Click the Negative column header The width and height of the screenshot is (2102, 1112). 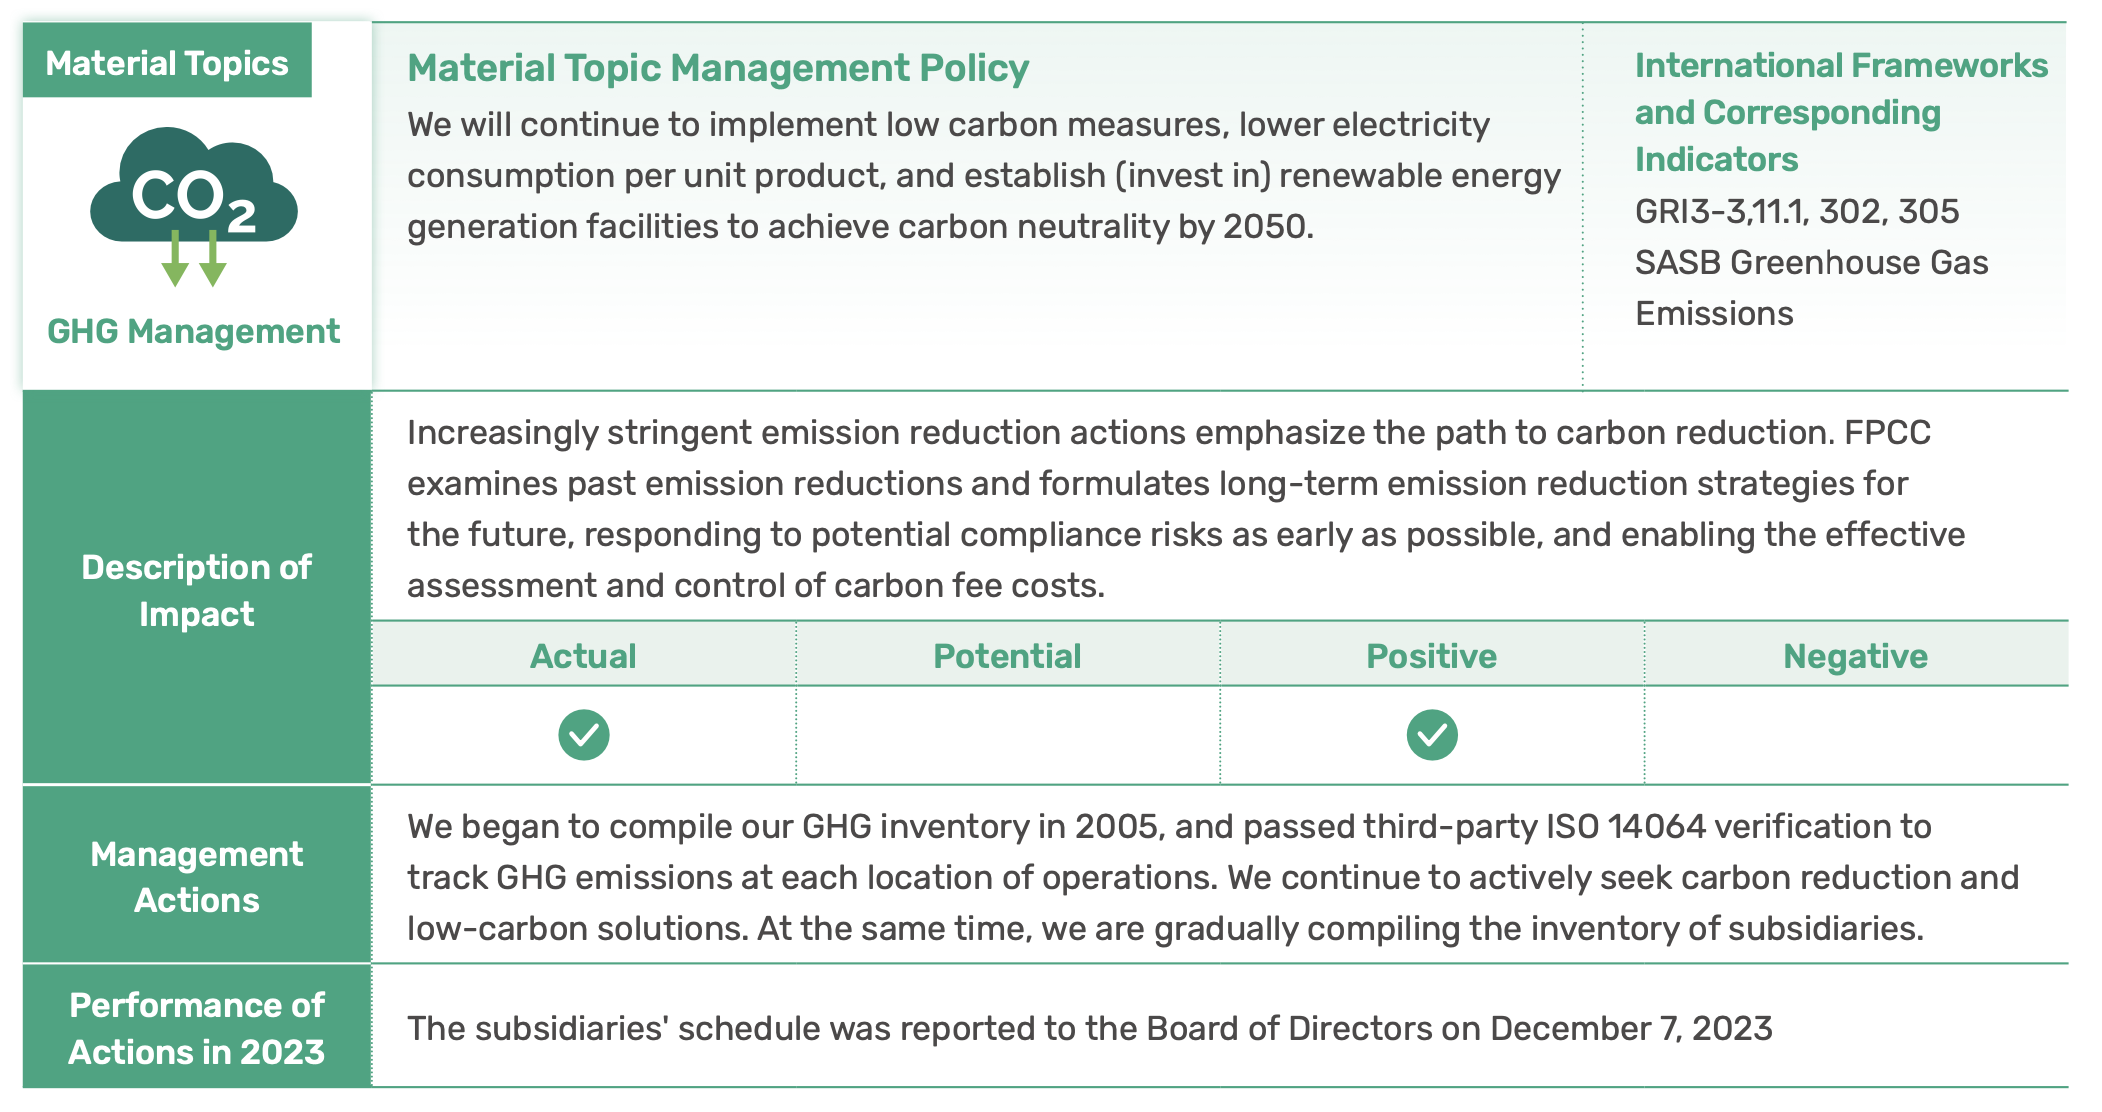pyautogui.click(x=1856, y=656)
